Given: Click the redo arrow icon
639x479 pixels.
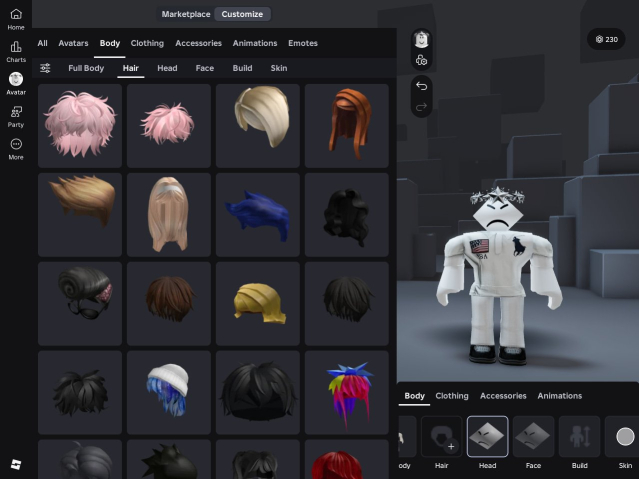Looking at the screenshot, I should click(421, 106).
